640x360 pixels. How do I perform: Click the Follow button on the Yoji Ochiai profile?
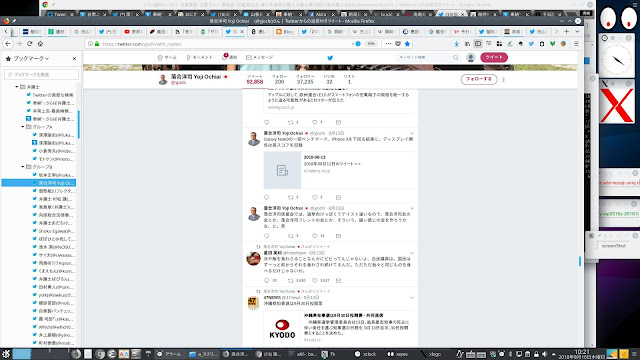(x=479, y=79)
